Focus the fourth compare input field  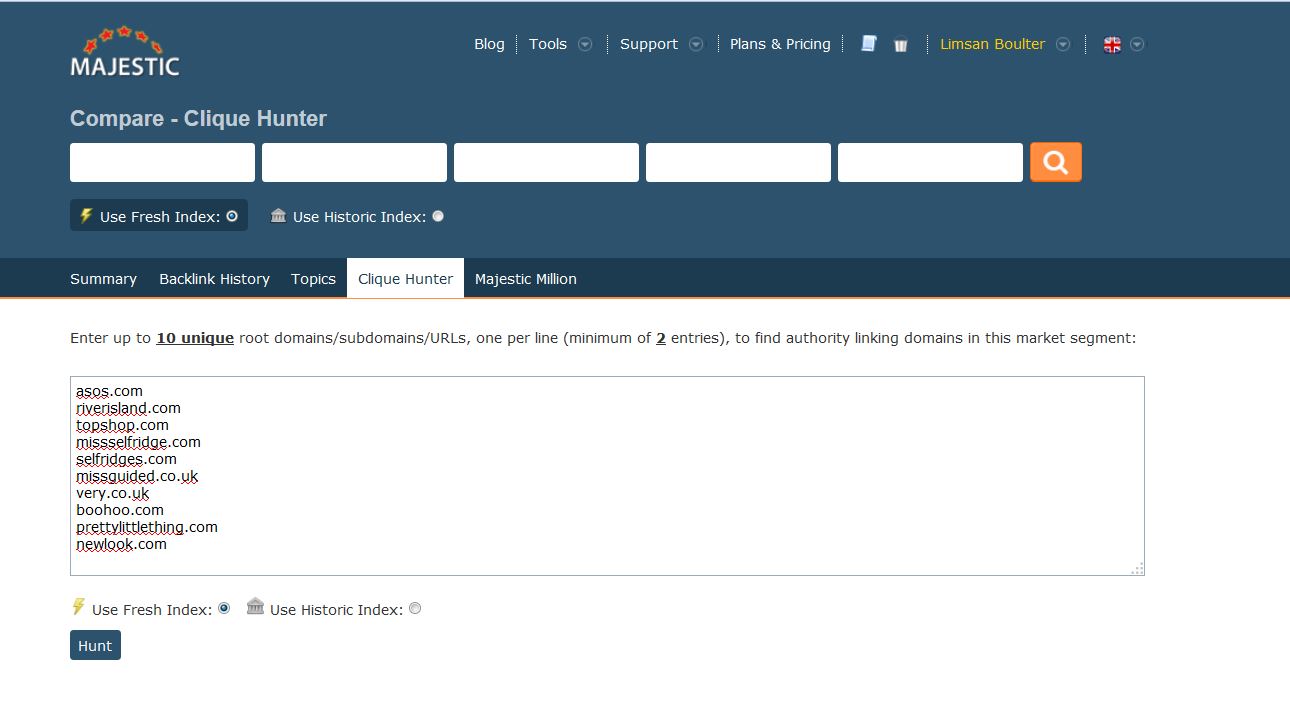(738, 162)
